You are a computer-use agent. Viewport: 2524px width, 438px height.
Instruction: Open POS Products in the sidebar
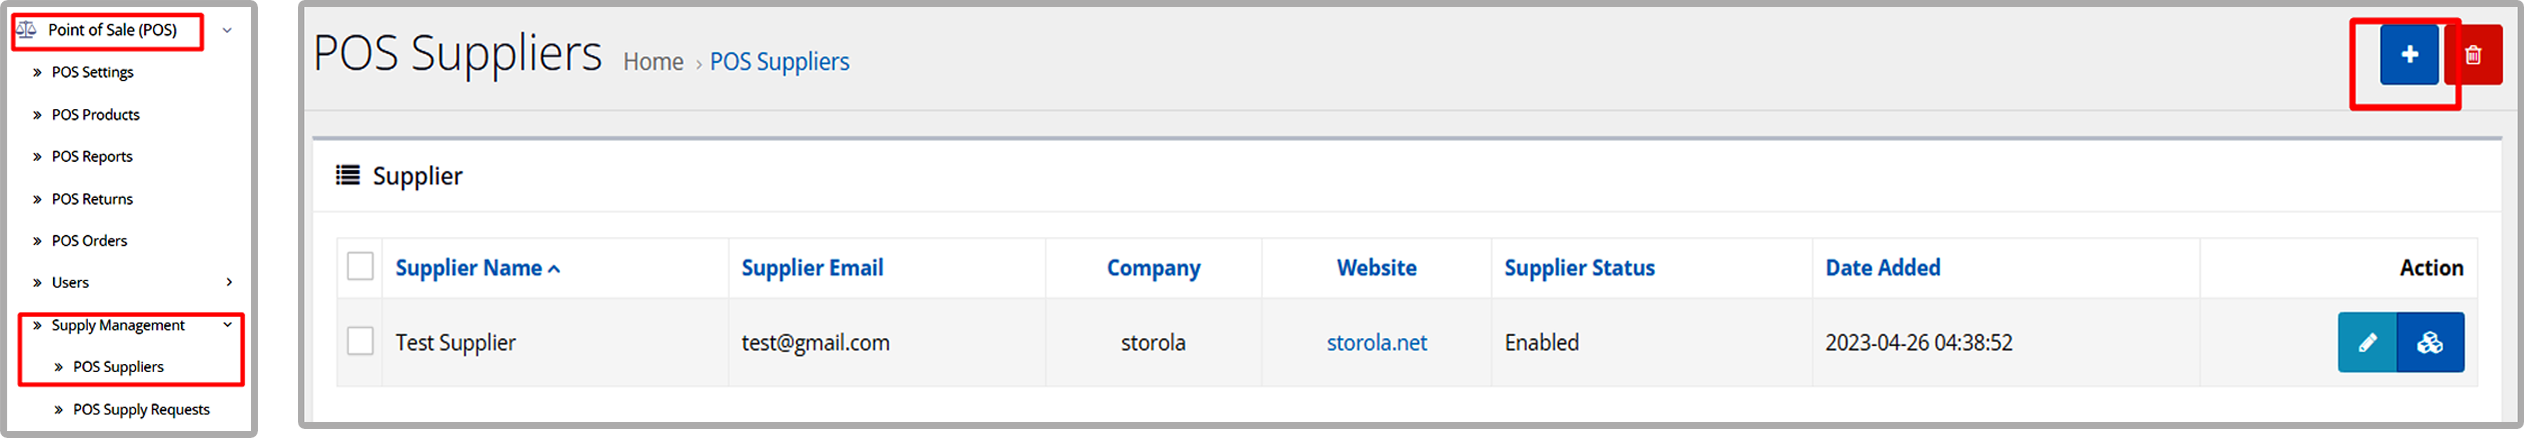[96, 115]
